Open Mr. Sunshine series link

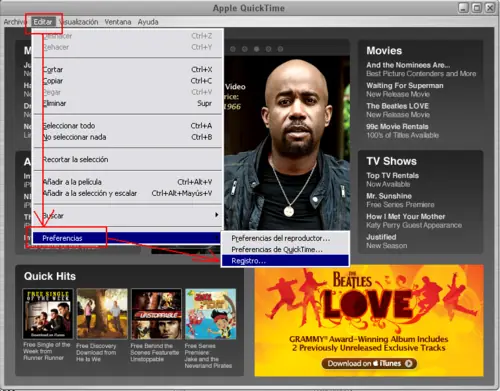tap(389, 196)
